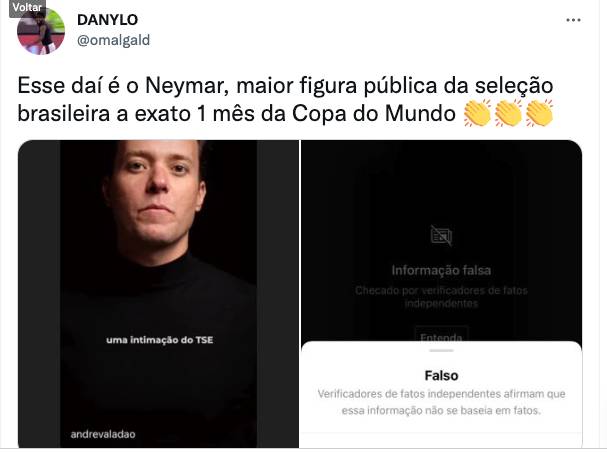The width and height of the screenshot is (607, 452).
Task: Click the tweet text mentioning Copa do Mundo
Action: coord(285,99)
